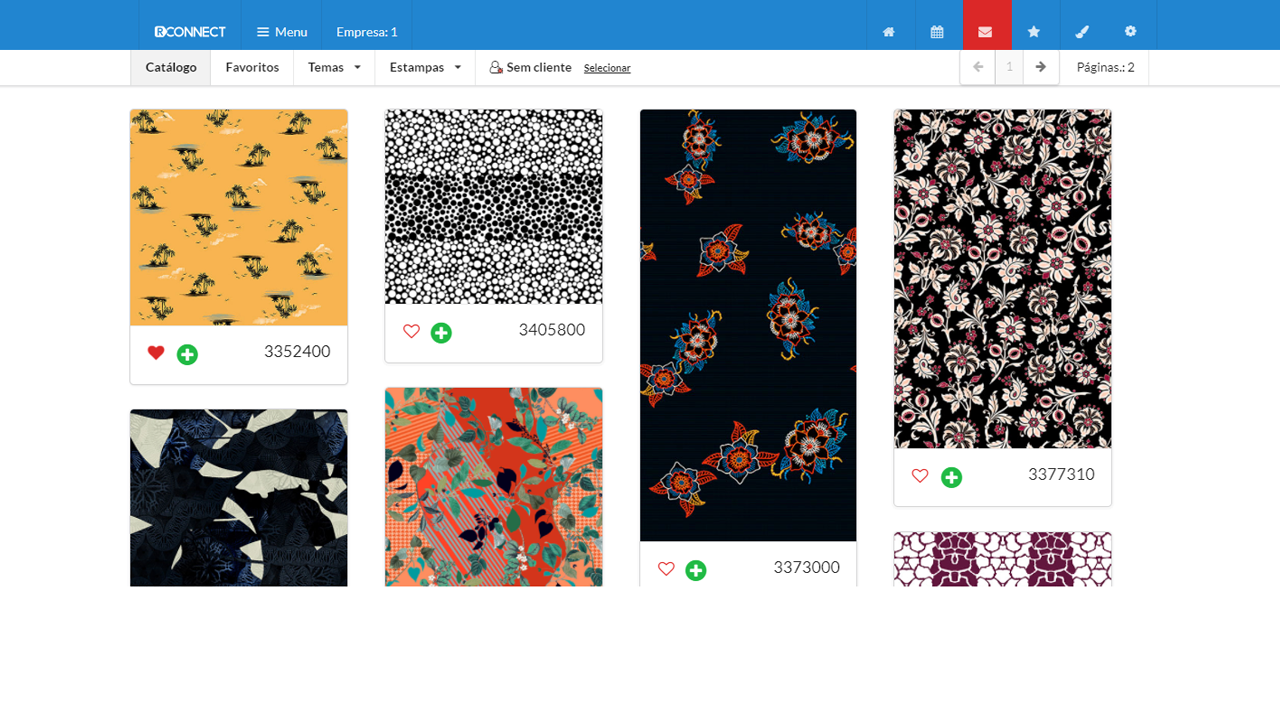Viewport: 1280px width, 720px height.
Task: Switch to the Favoritos tab
Action: click(252, 67)
